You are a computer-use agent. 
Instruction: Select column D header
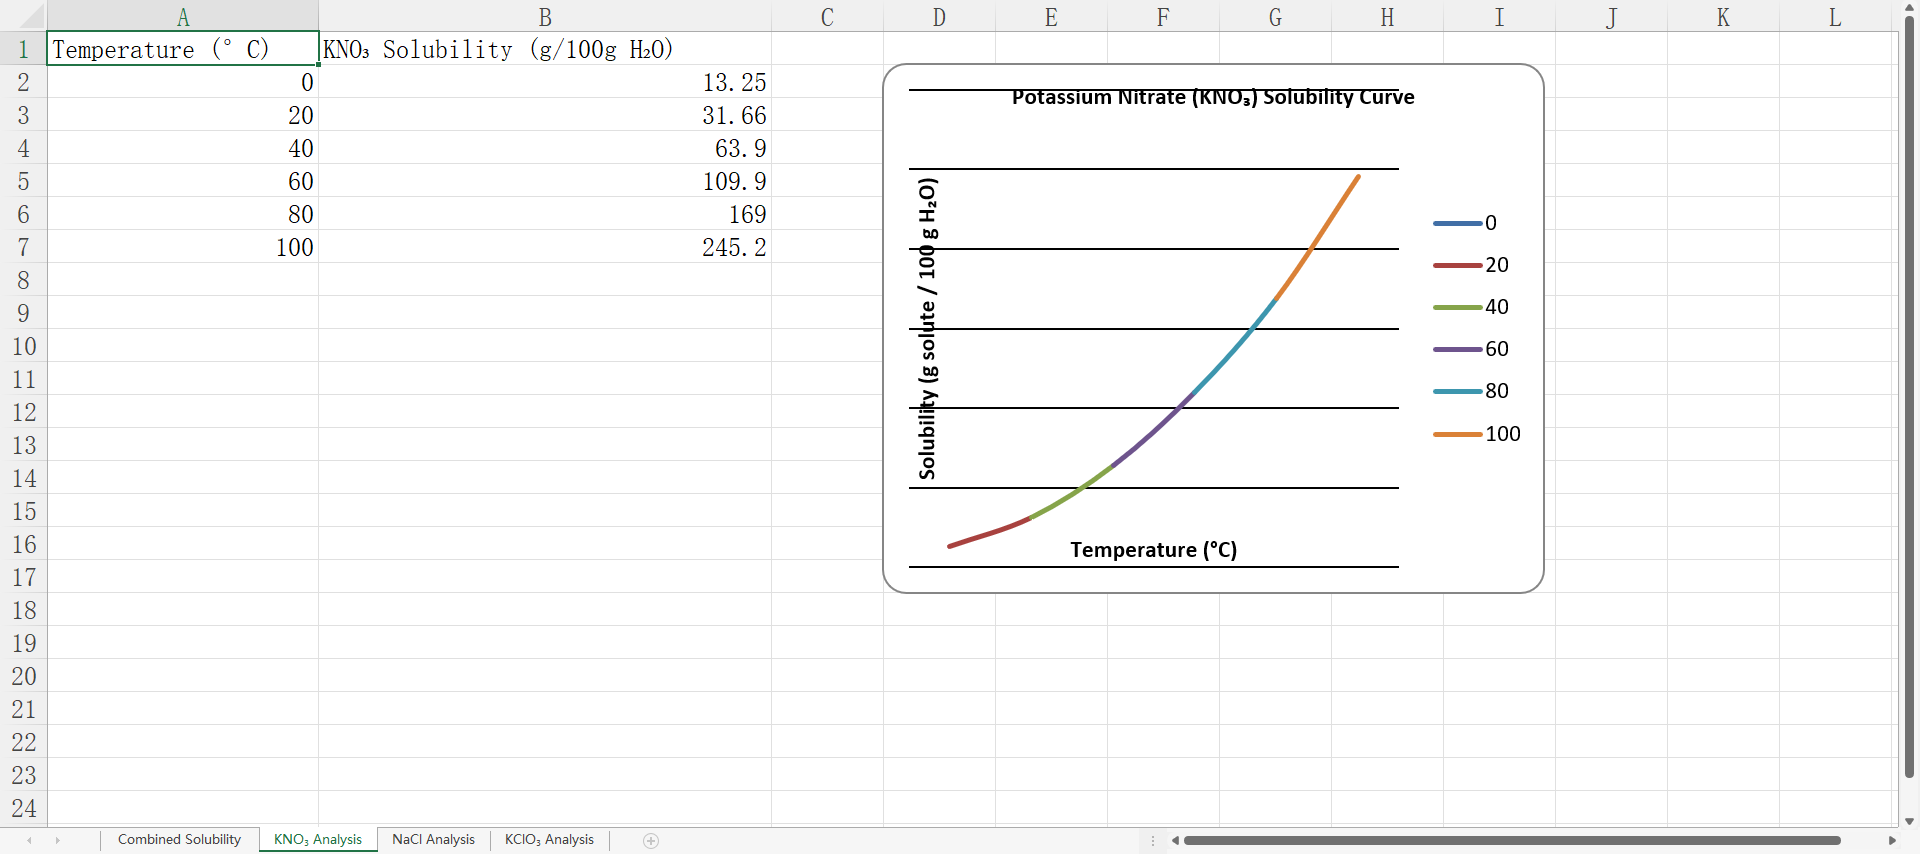click(x=939, y=17)
